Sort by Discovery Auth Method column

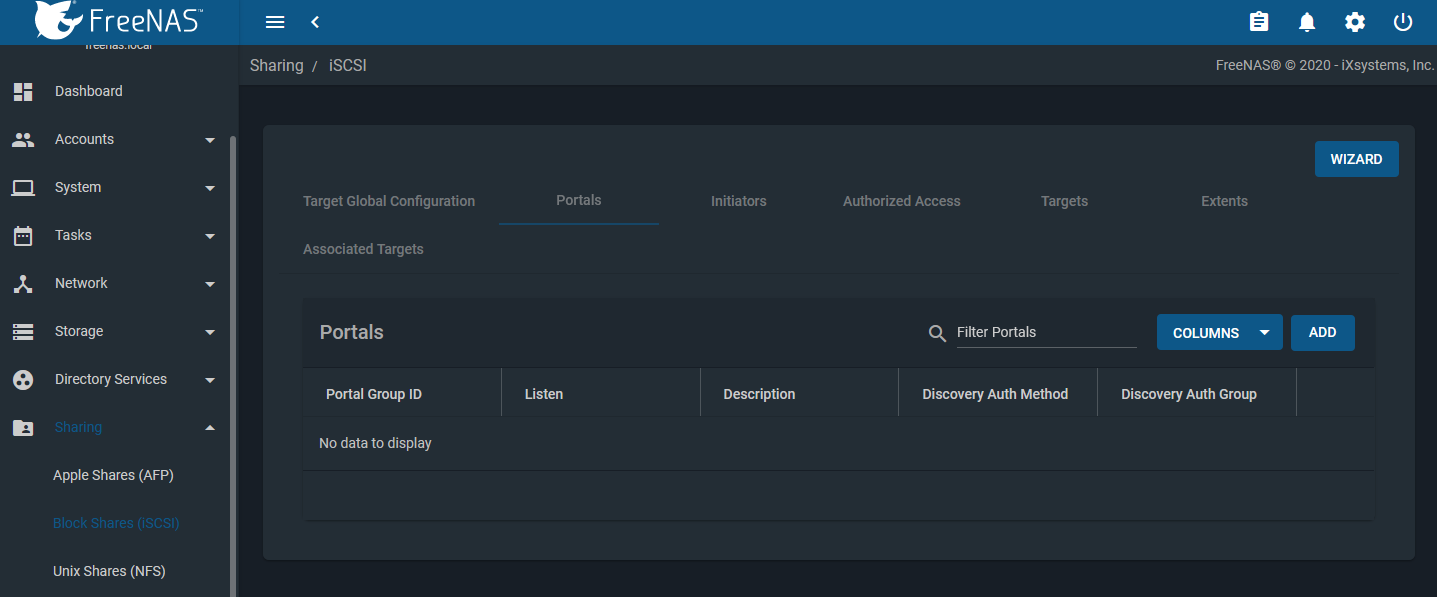[995, 394]
